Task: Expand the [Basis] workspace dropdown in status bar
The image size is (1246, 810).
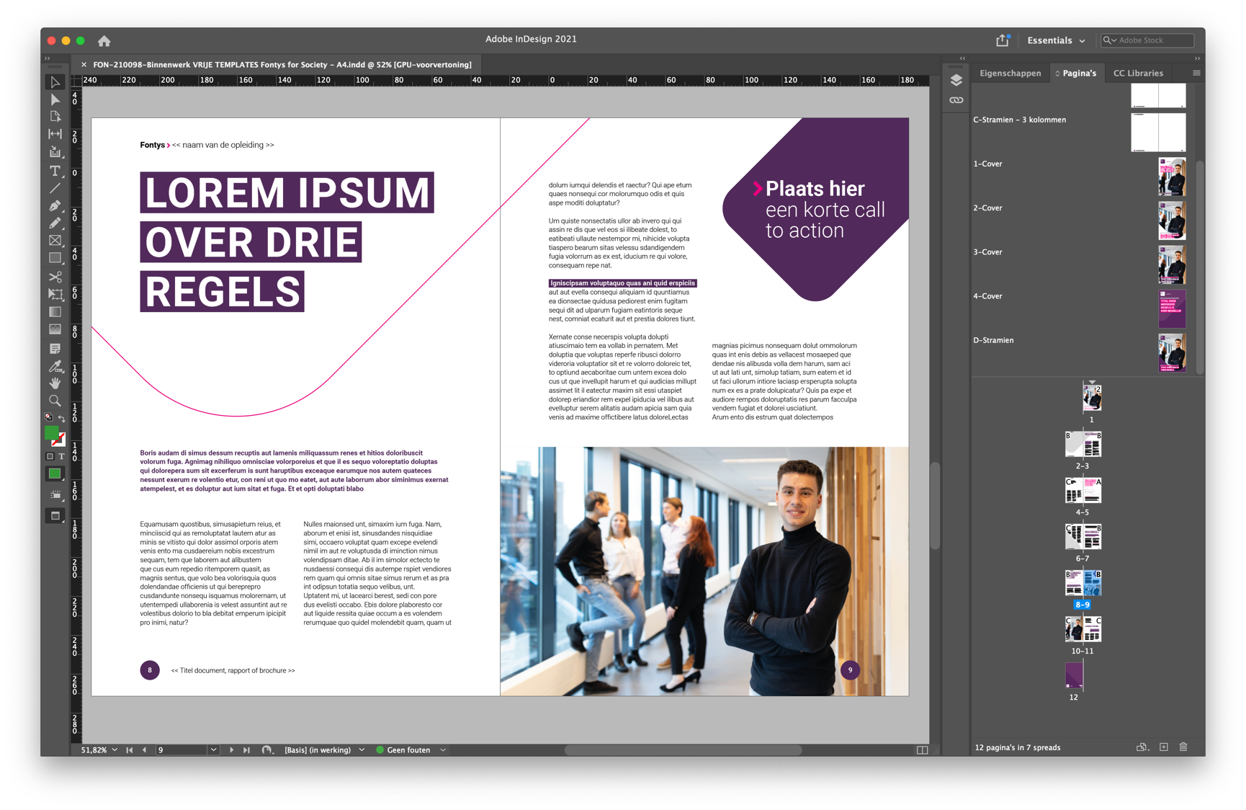Action: [360, 748]
